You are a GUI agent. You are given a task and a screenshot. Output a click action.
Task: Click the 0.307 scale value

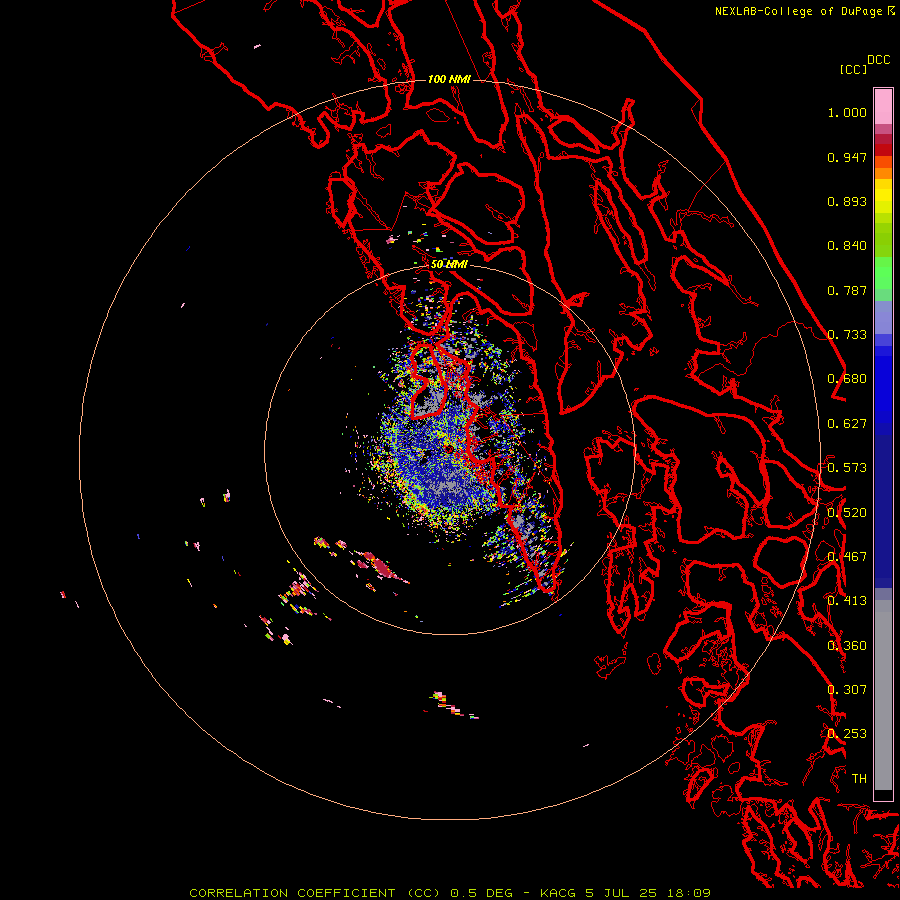coord(847,690)
